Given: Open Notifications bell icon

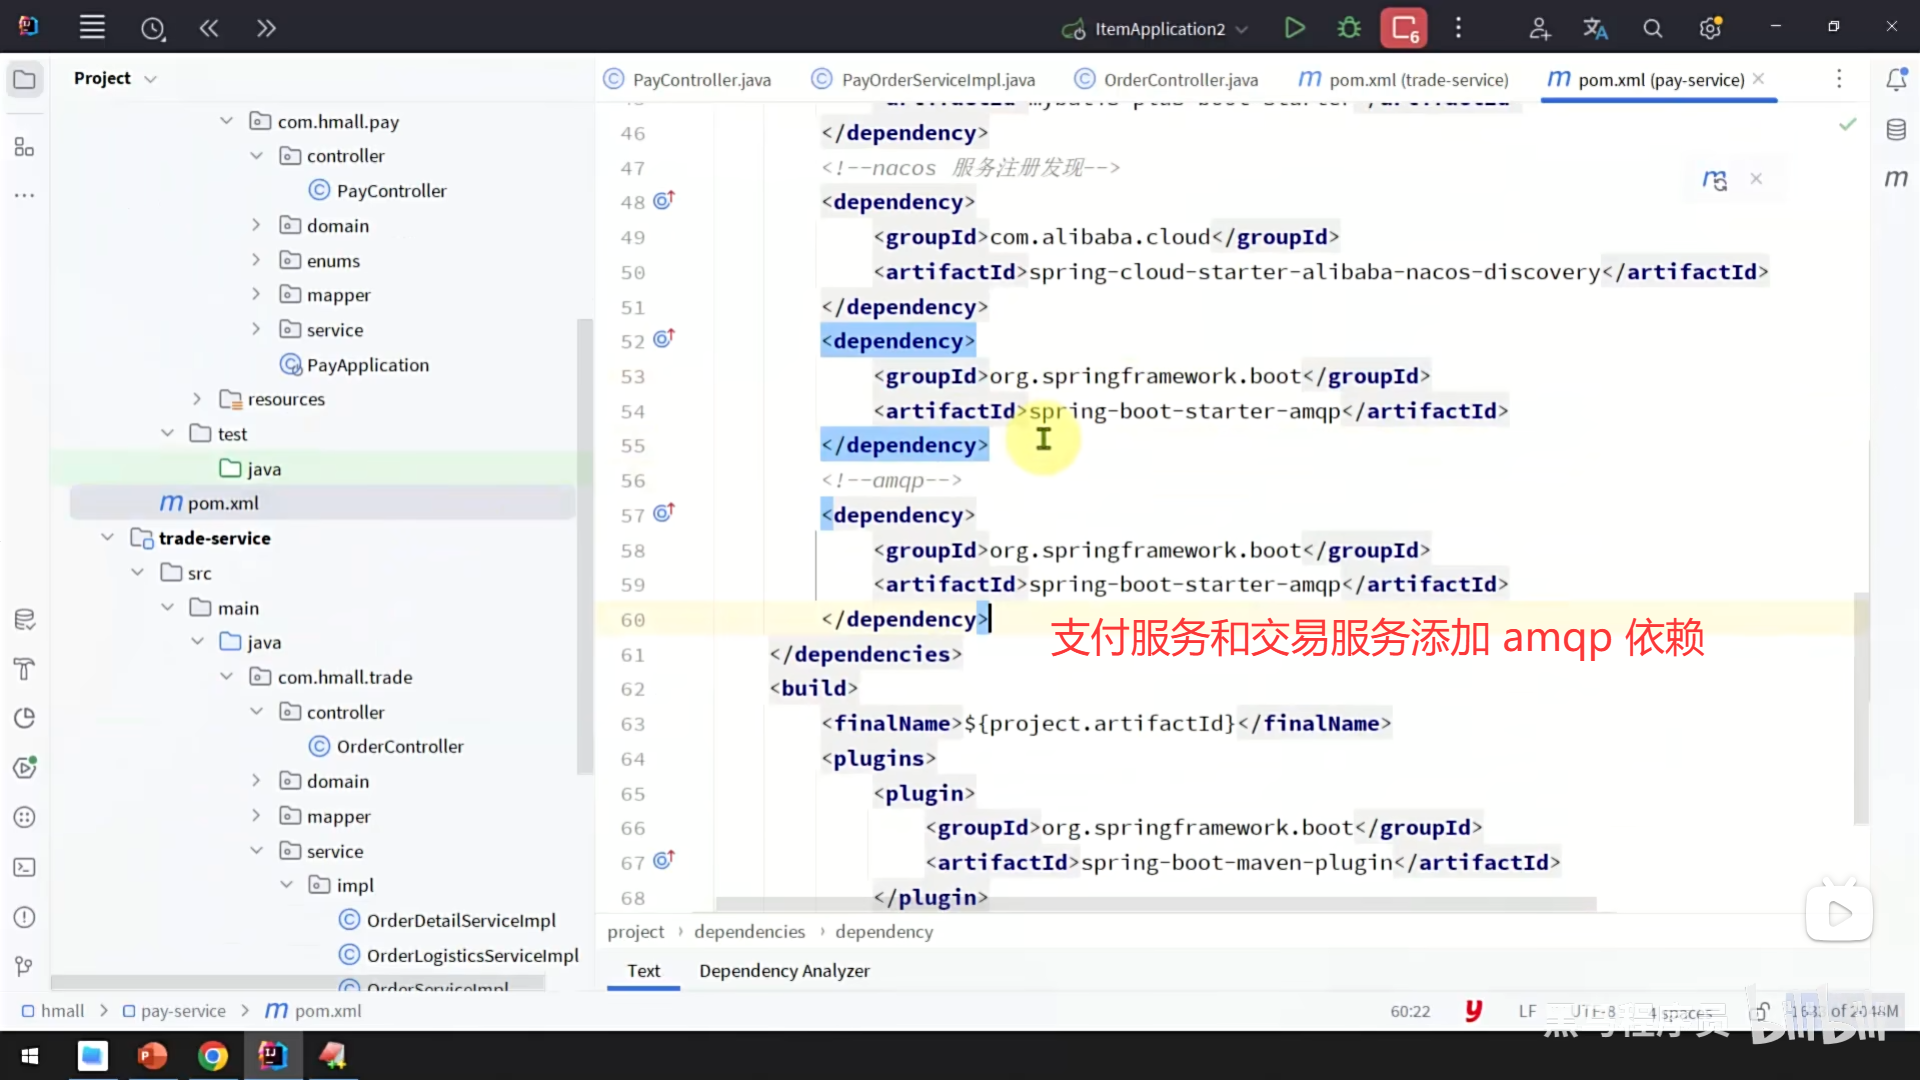Looking at the screenshot, I should (x=1896, y=80).
